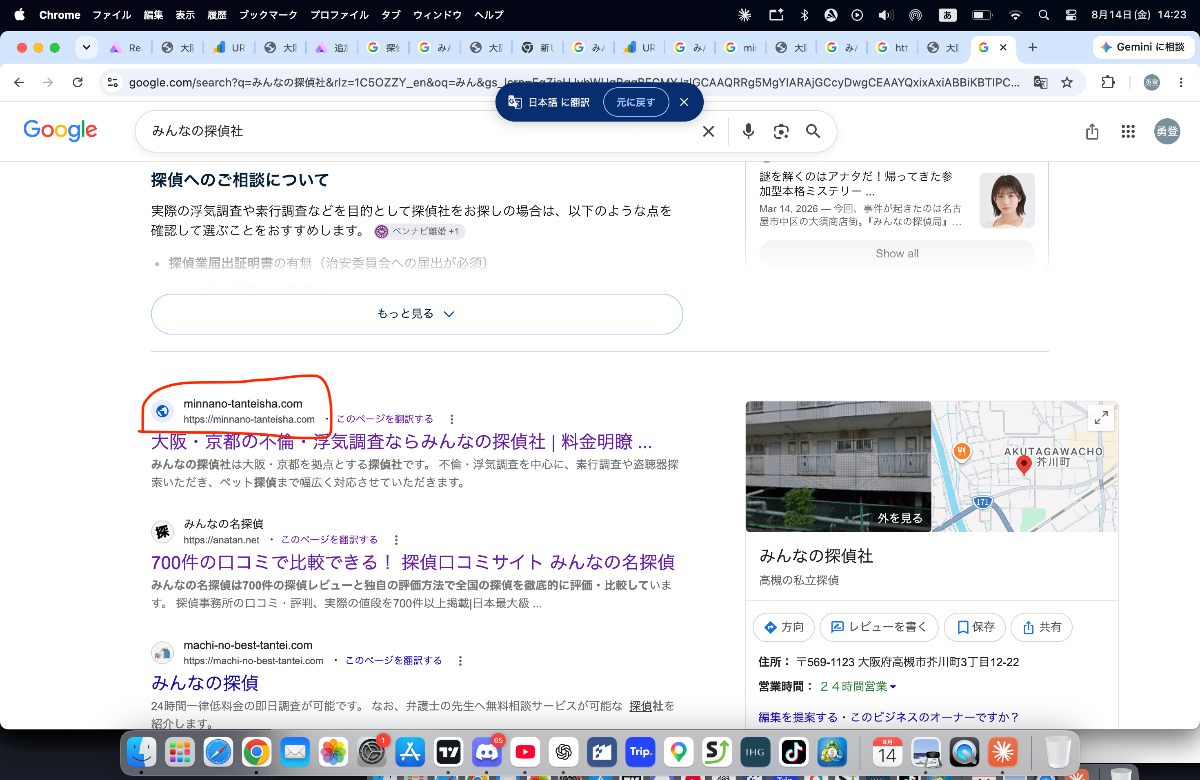Click into the みんなの探偵社 search field
The height and width of the screenshot is (780, 1200).
420,131
